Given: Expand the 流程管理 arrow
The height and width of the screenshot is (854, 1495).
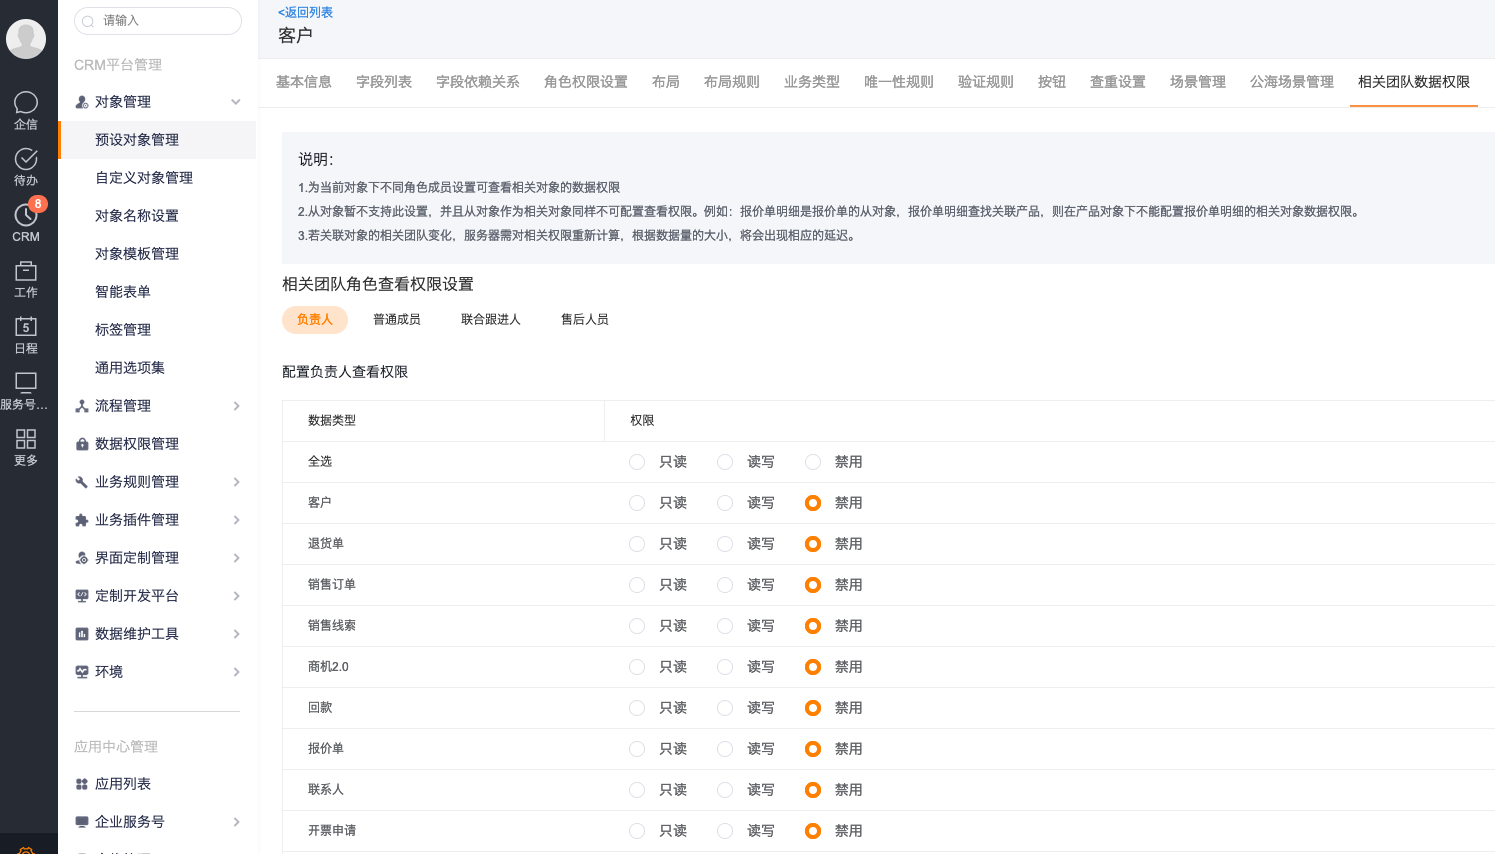Looking at the screenshot, I should pos(236,406).
